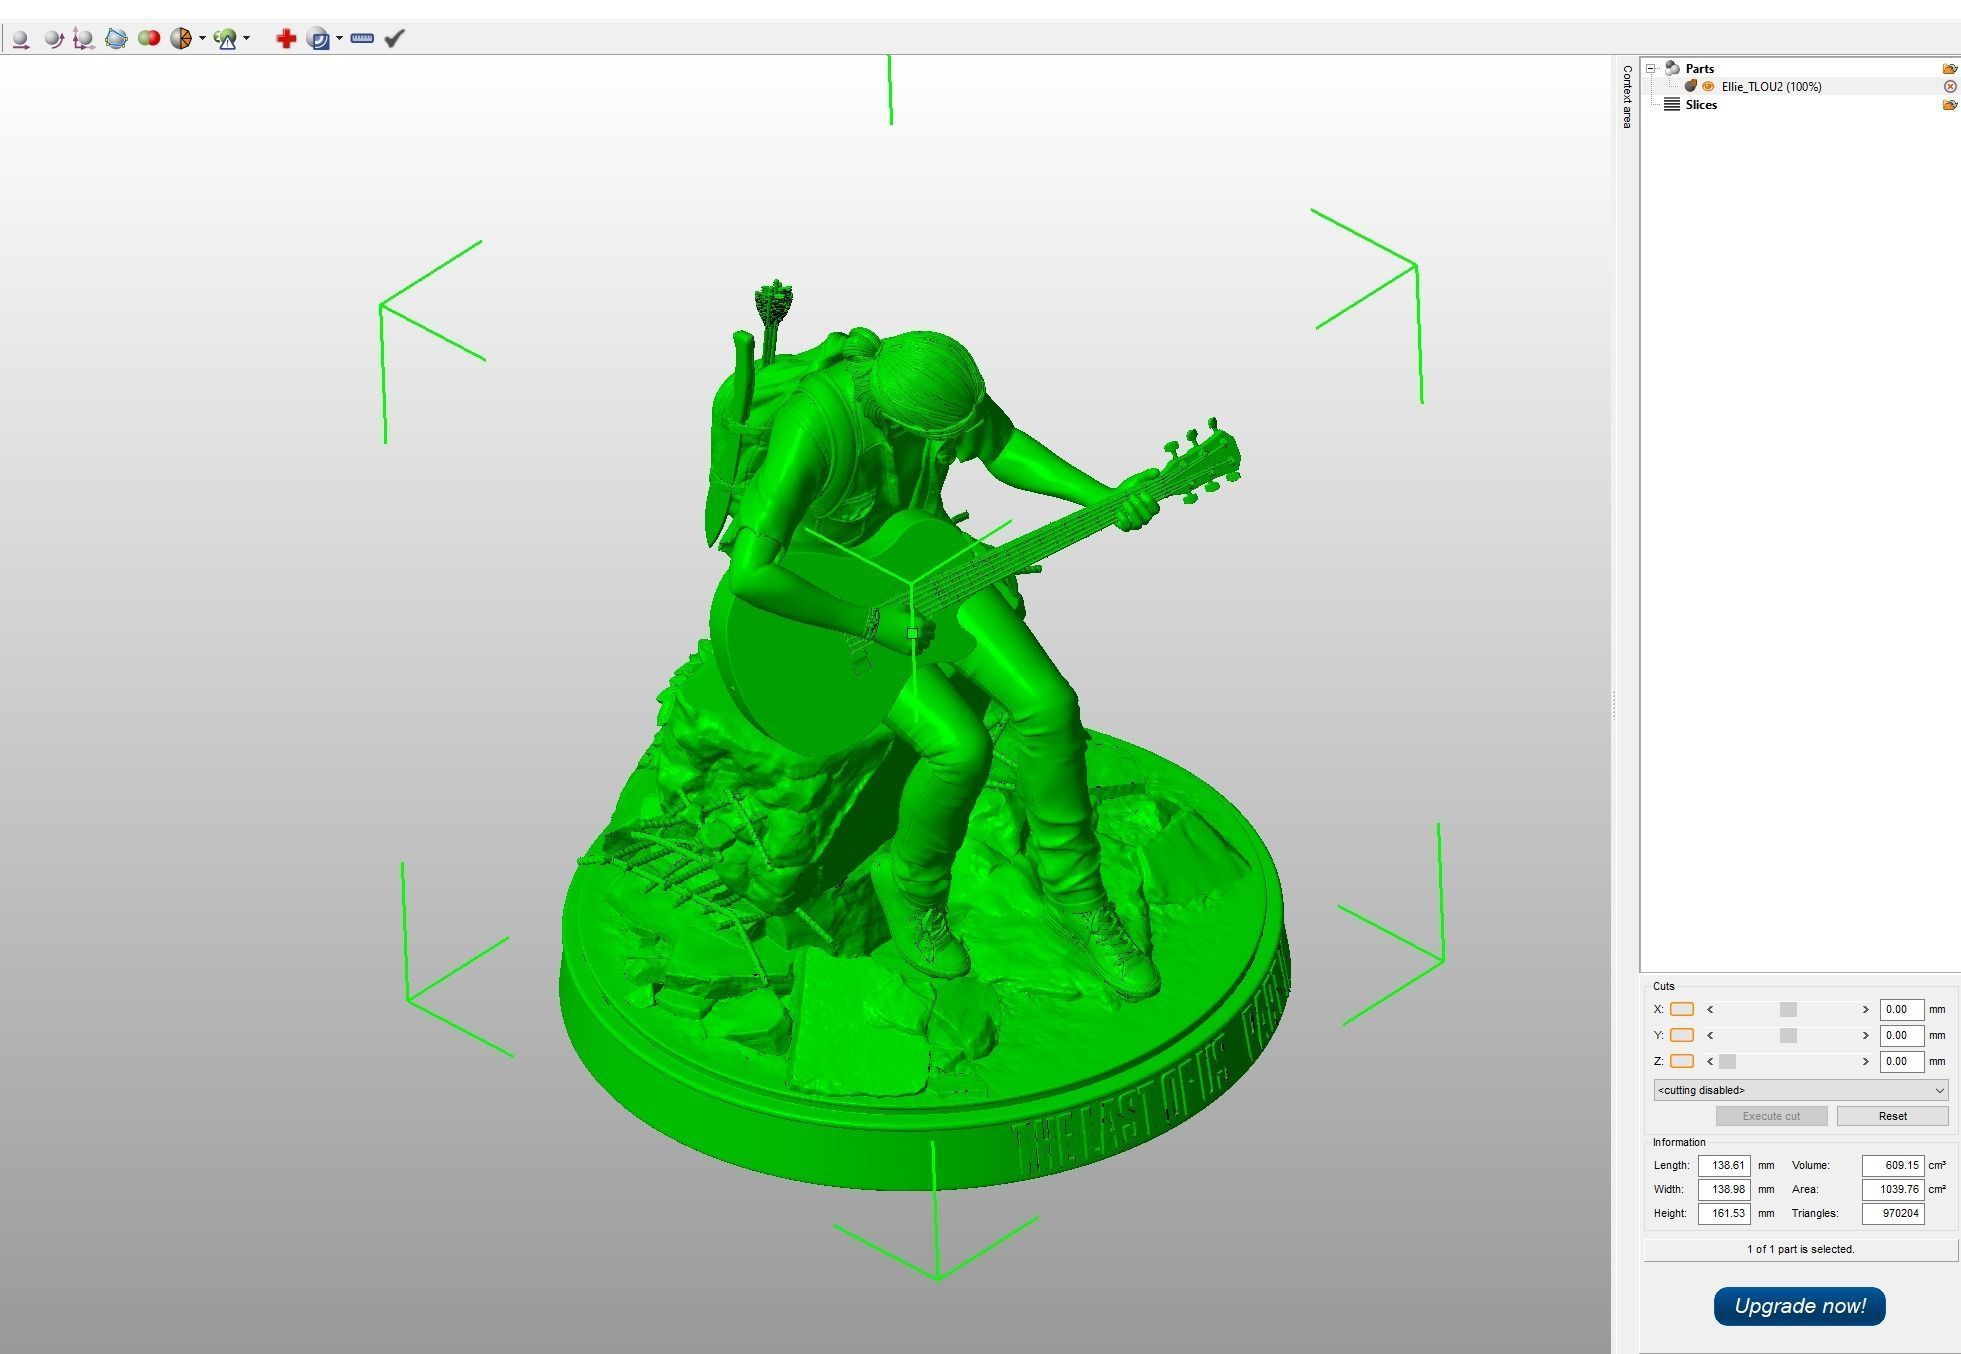Click the Triangles value 970204

click(1893, 1213)
